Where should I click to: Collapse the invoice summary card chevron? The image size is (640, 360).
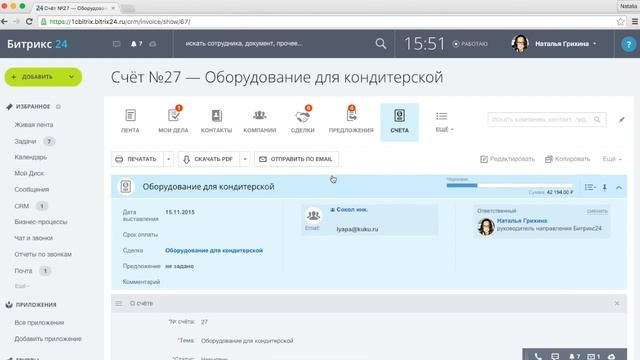coord(619,187)
